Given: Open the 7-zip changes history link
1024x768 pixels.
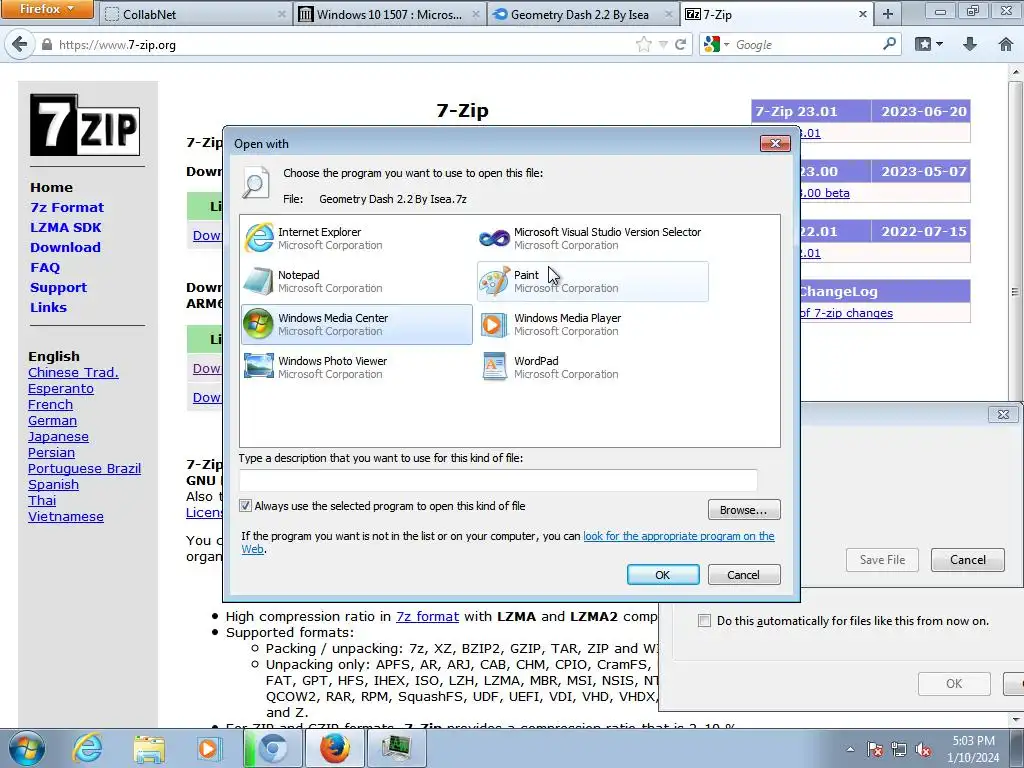Looking at the screenshot, I should coord(846,313).
